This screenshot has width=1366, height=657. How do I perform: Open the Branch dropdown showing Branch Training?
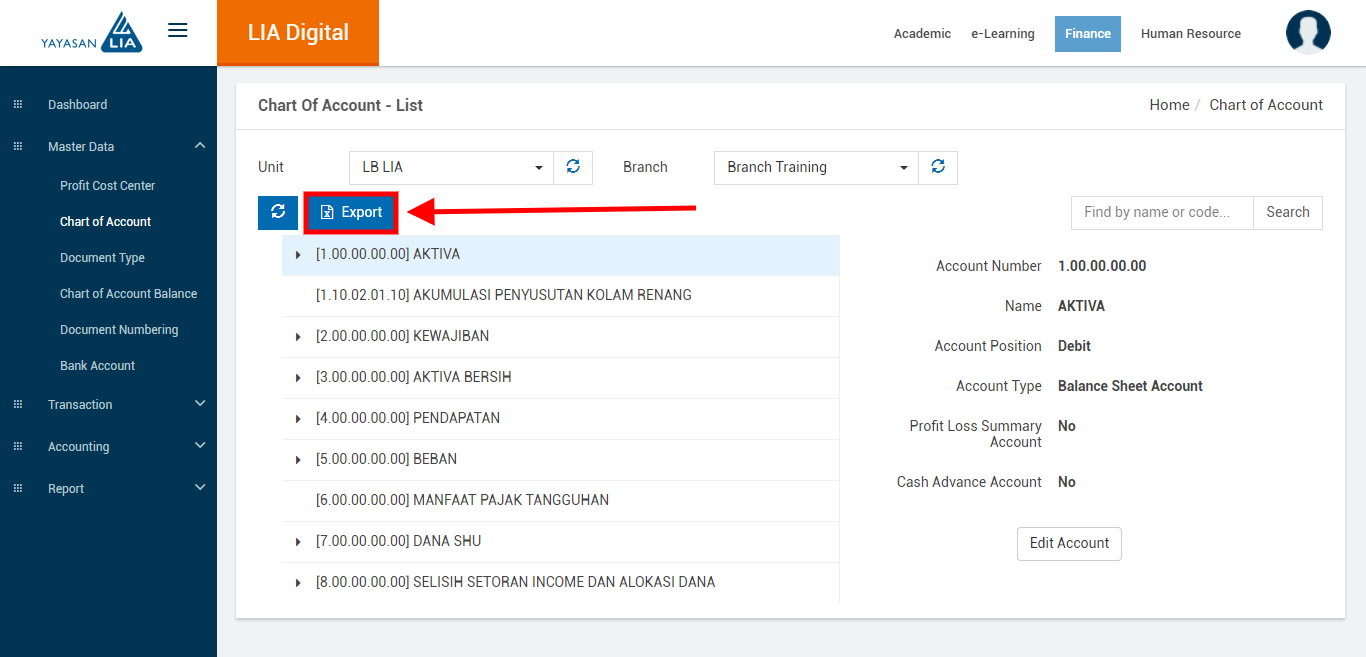[x=816, y=168]
